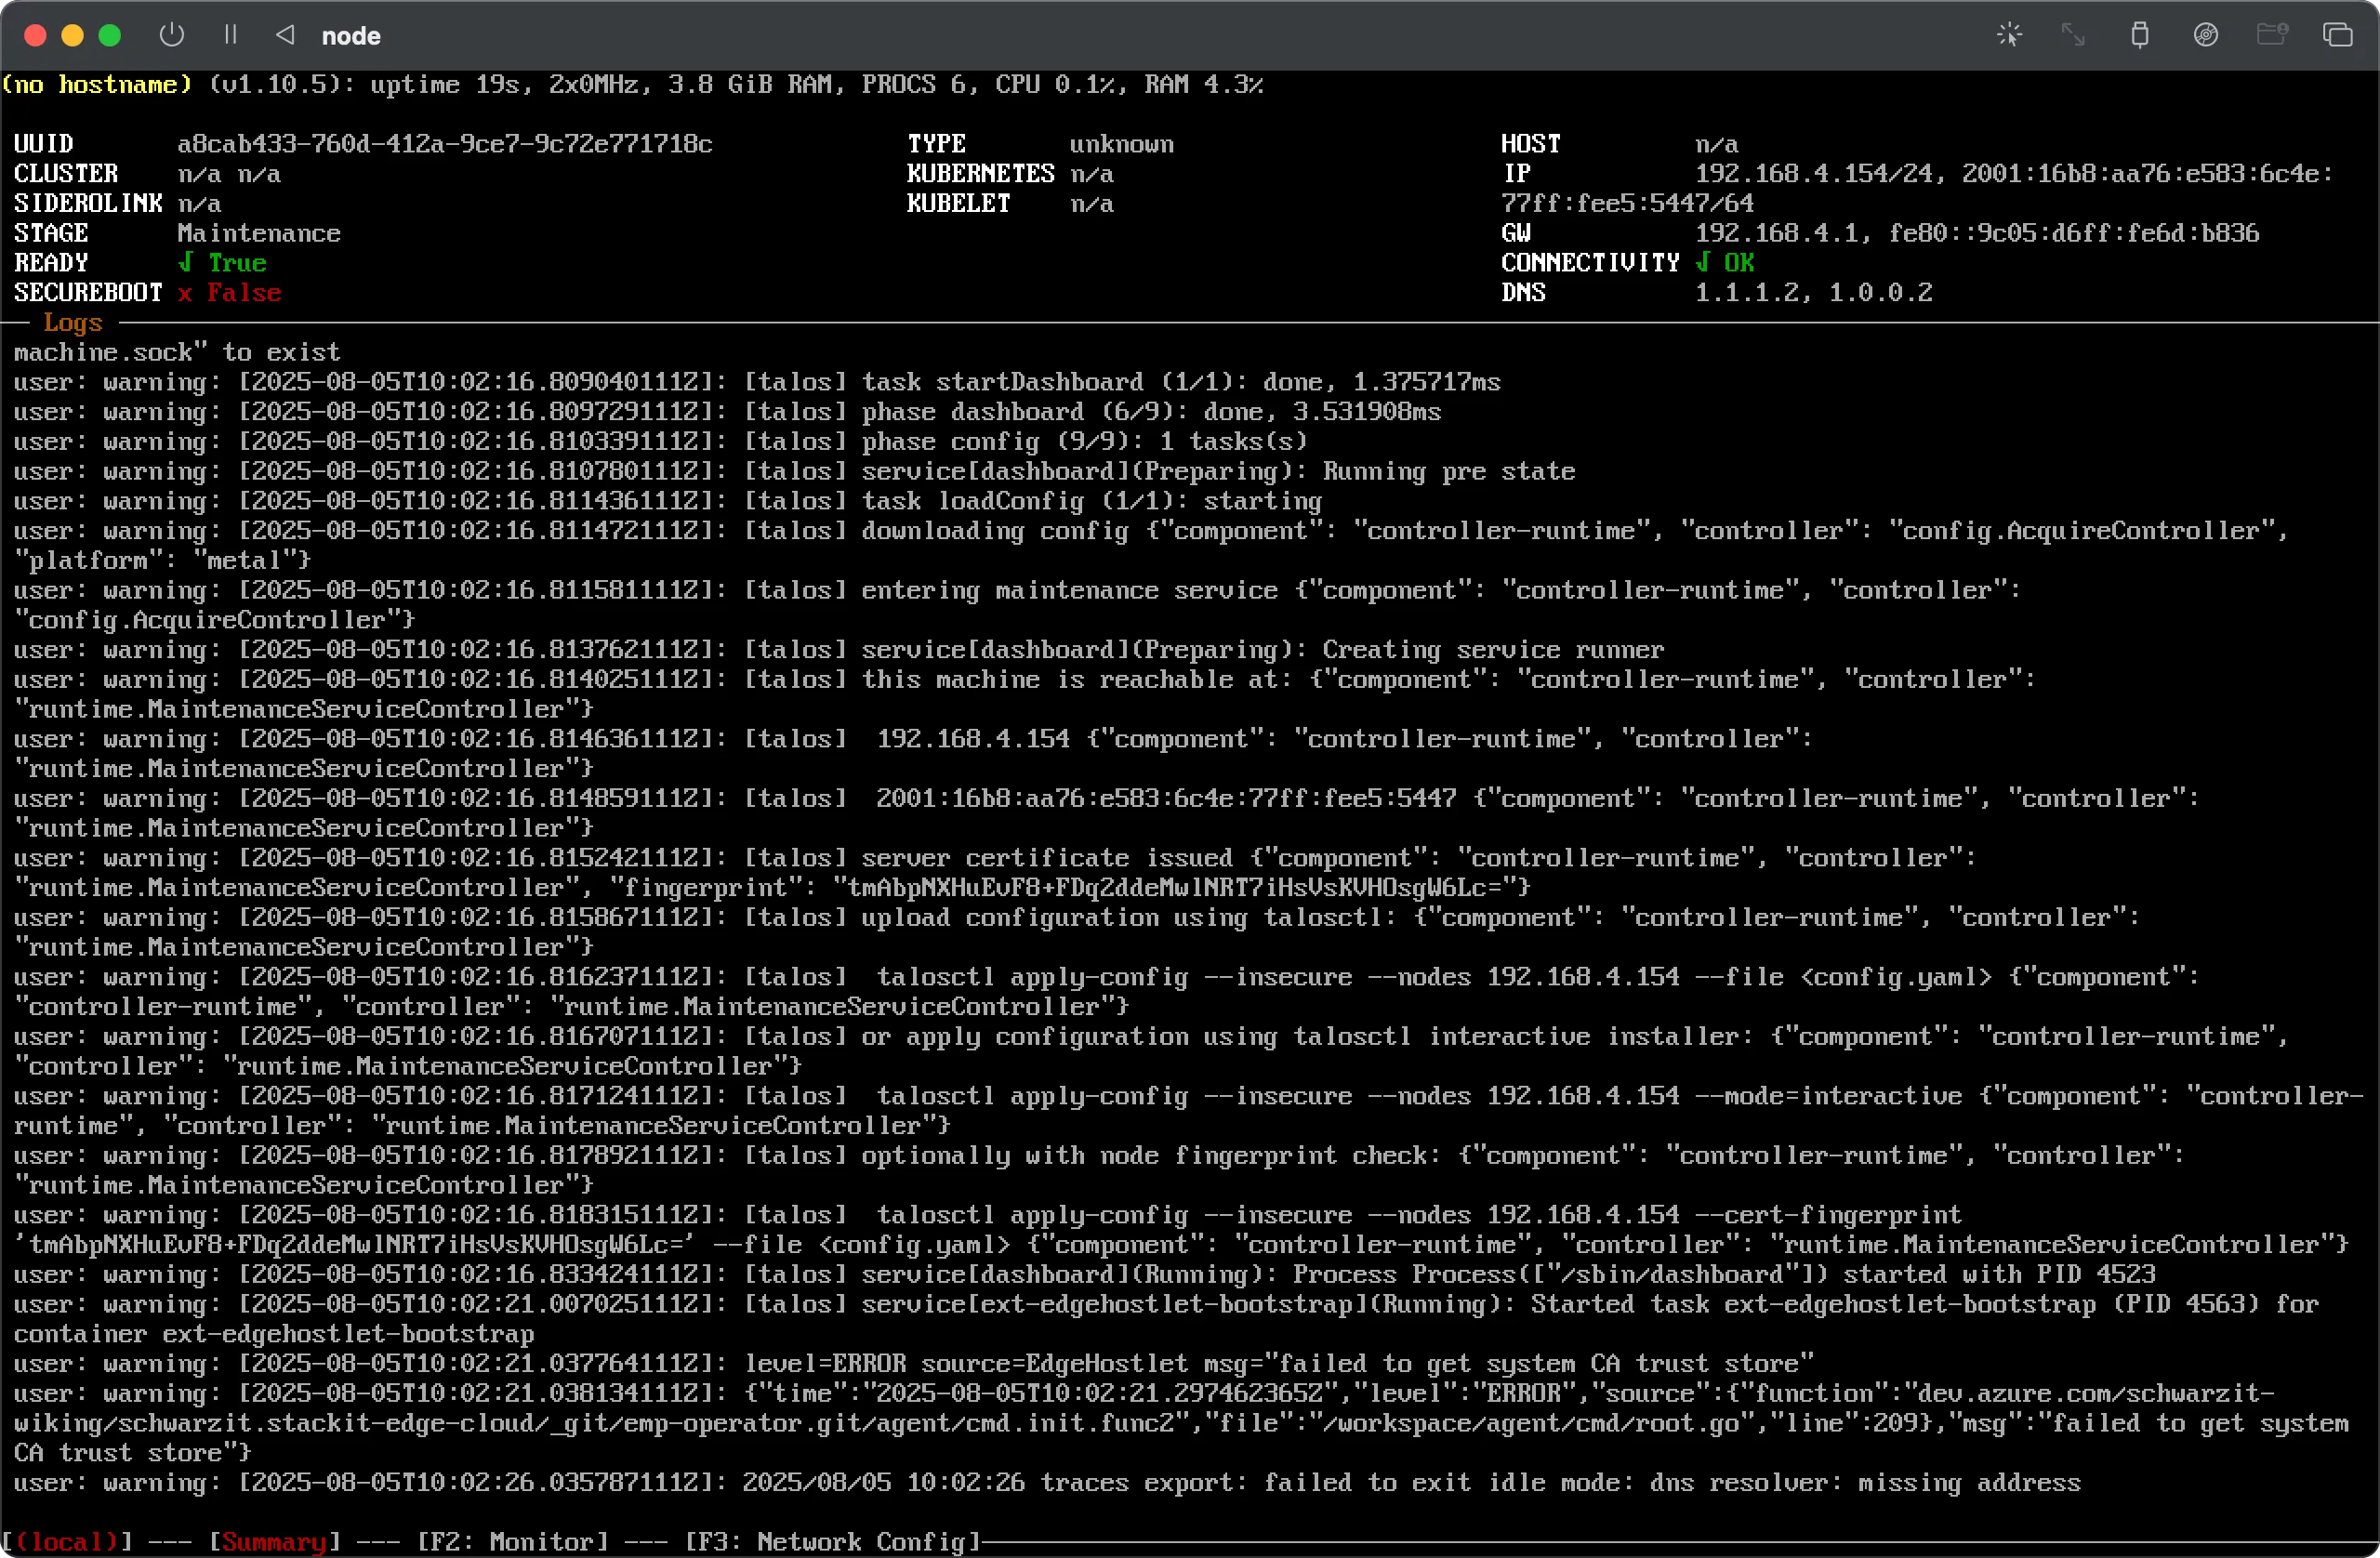Click the SECUREBOOT False indicator
This screenshot has width=2380, height=1558.
point(230,292)
